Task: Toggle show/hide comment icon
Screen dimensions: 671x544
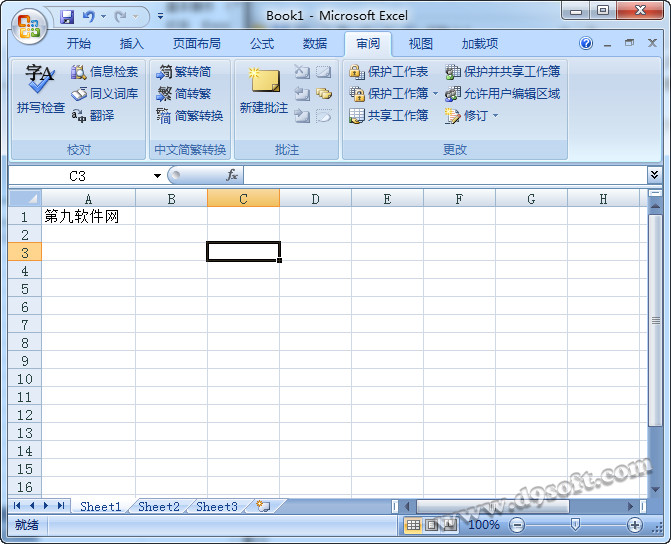Action: click(324, 71)
